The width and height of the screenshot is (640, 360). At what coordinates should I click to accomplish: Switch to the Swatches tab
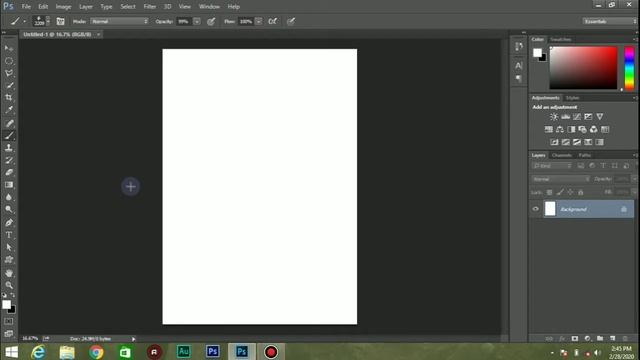pos(560,39)
